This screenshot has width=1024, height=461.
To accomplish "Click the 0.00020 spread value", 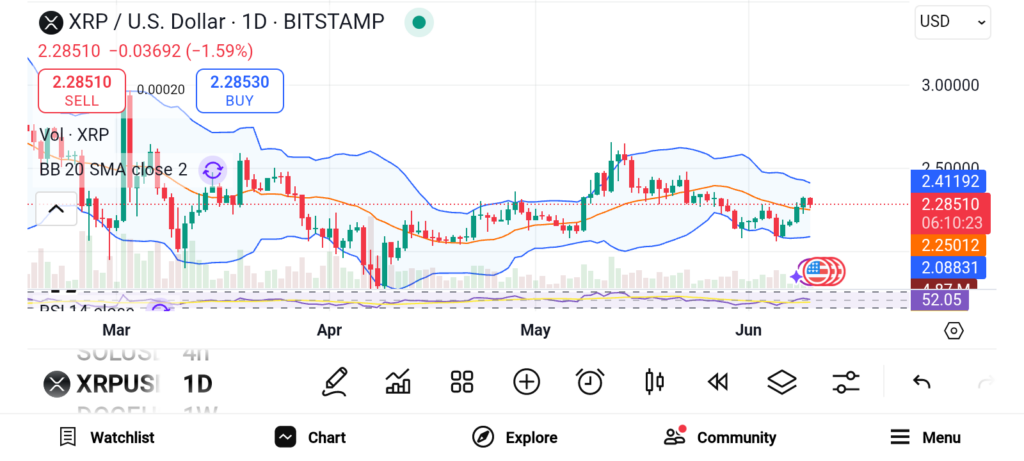I will point(161,90).
